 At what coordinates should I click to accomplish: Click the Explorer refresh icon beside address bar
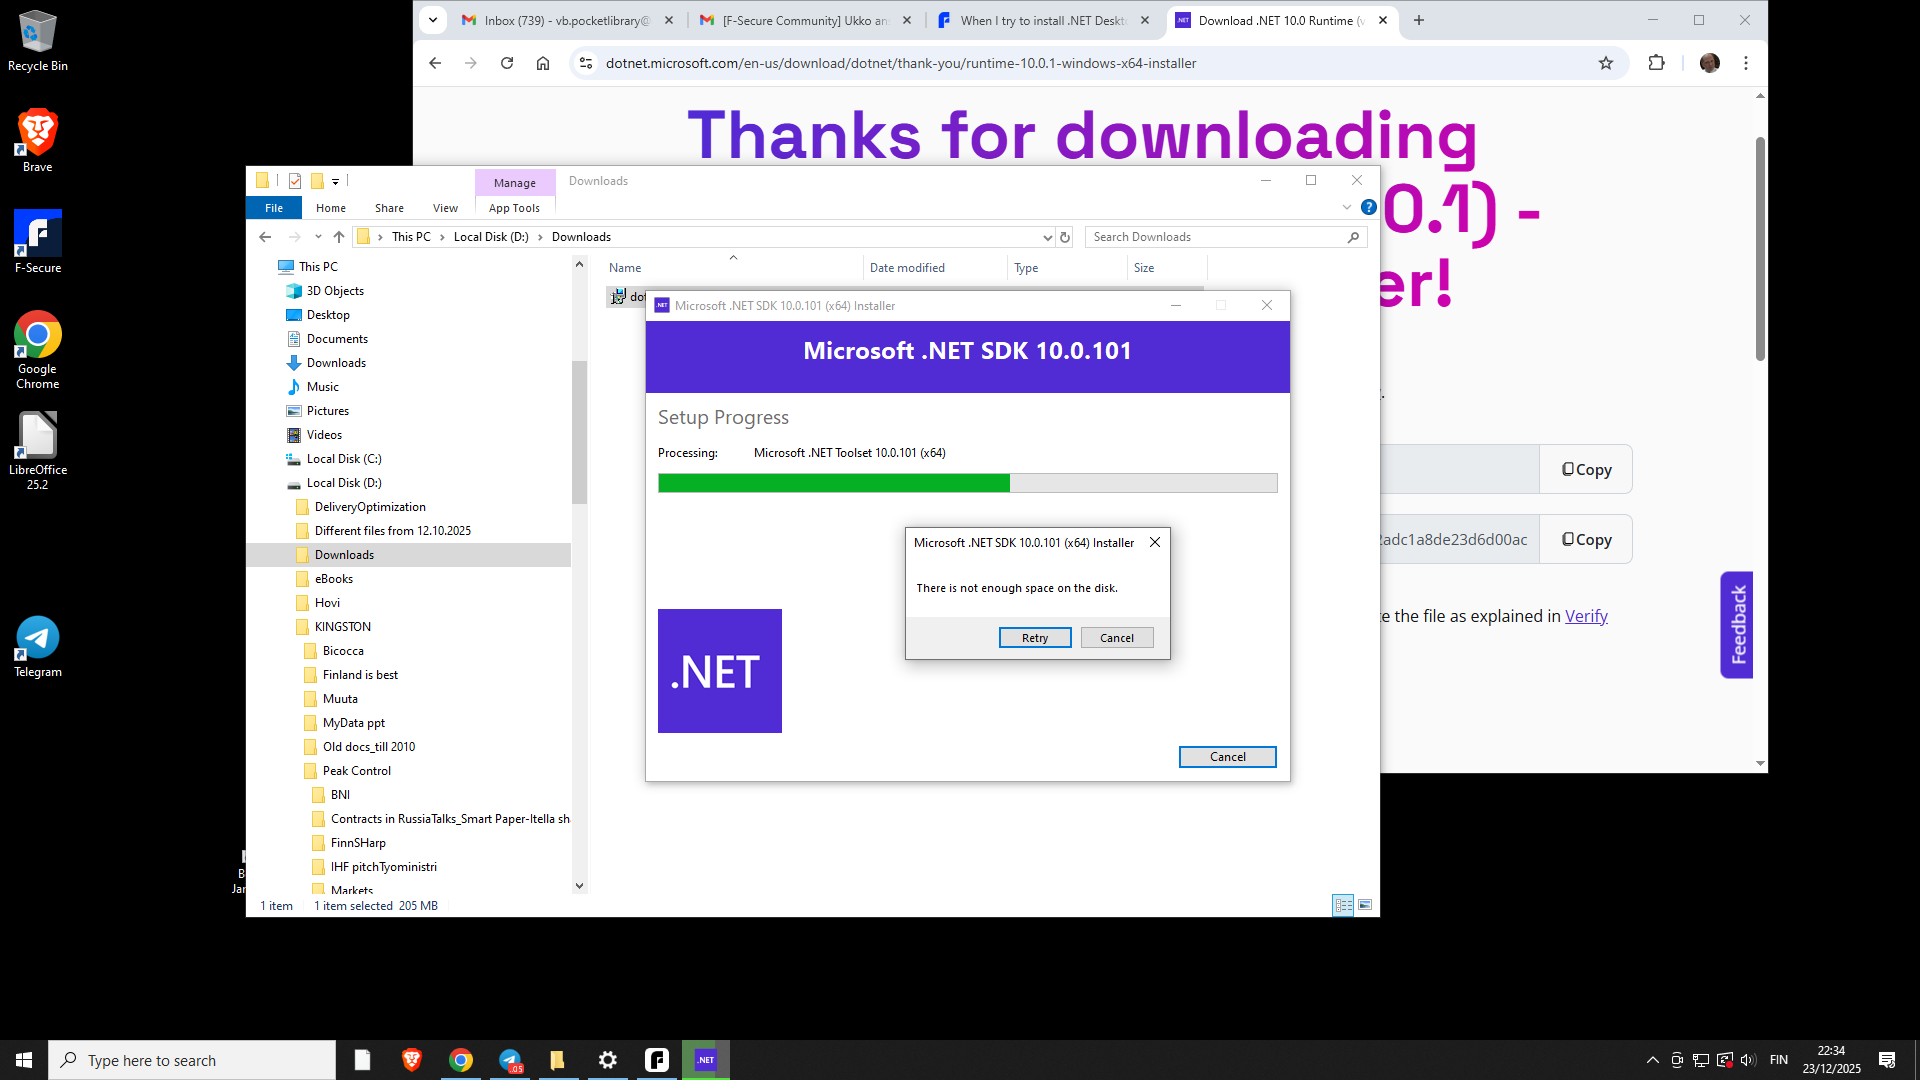(1065, 237)
